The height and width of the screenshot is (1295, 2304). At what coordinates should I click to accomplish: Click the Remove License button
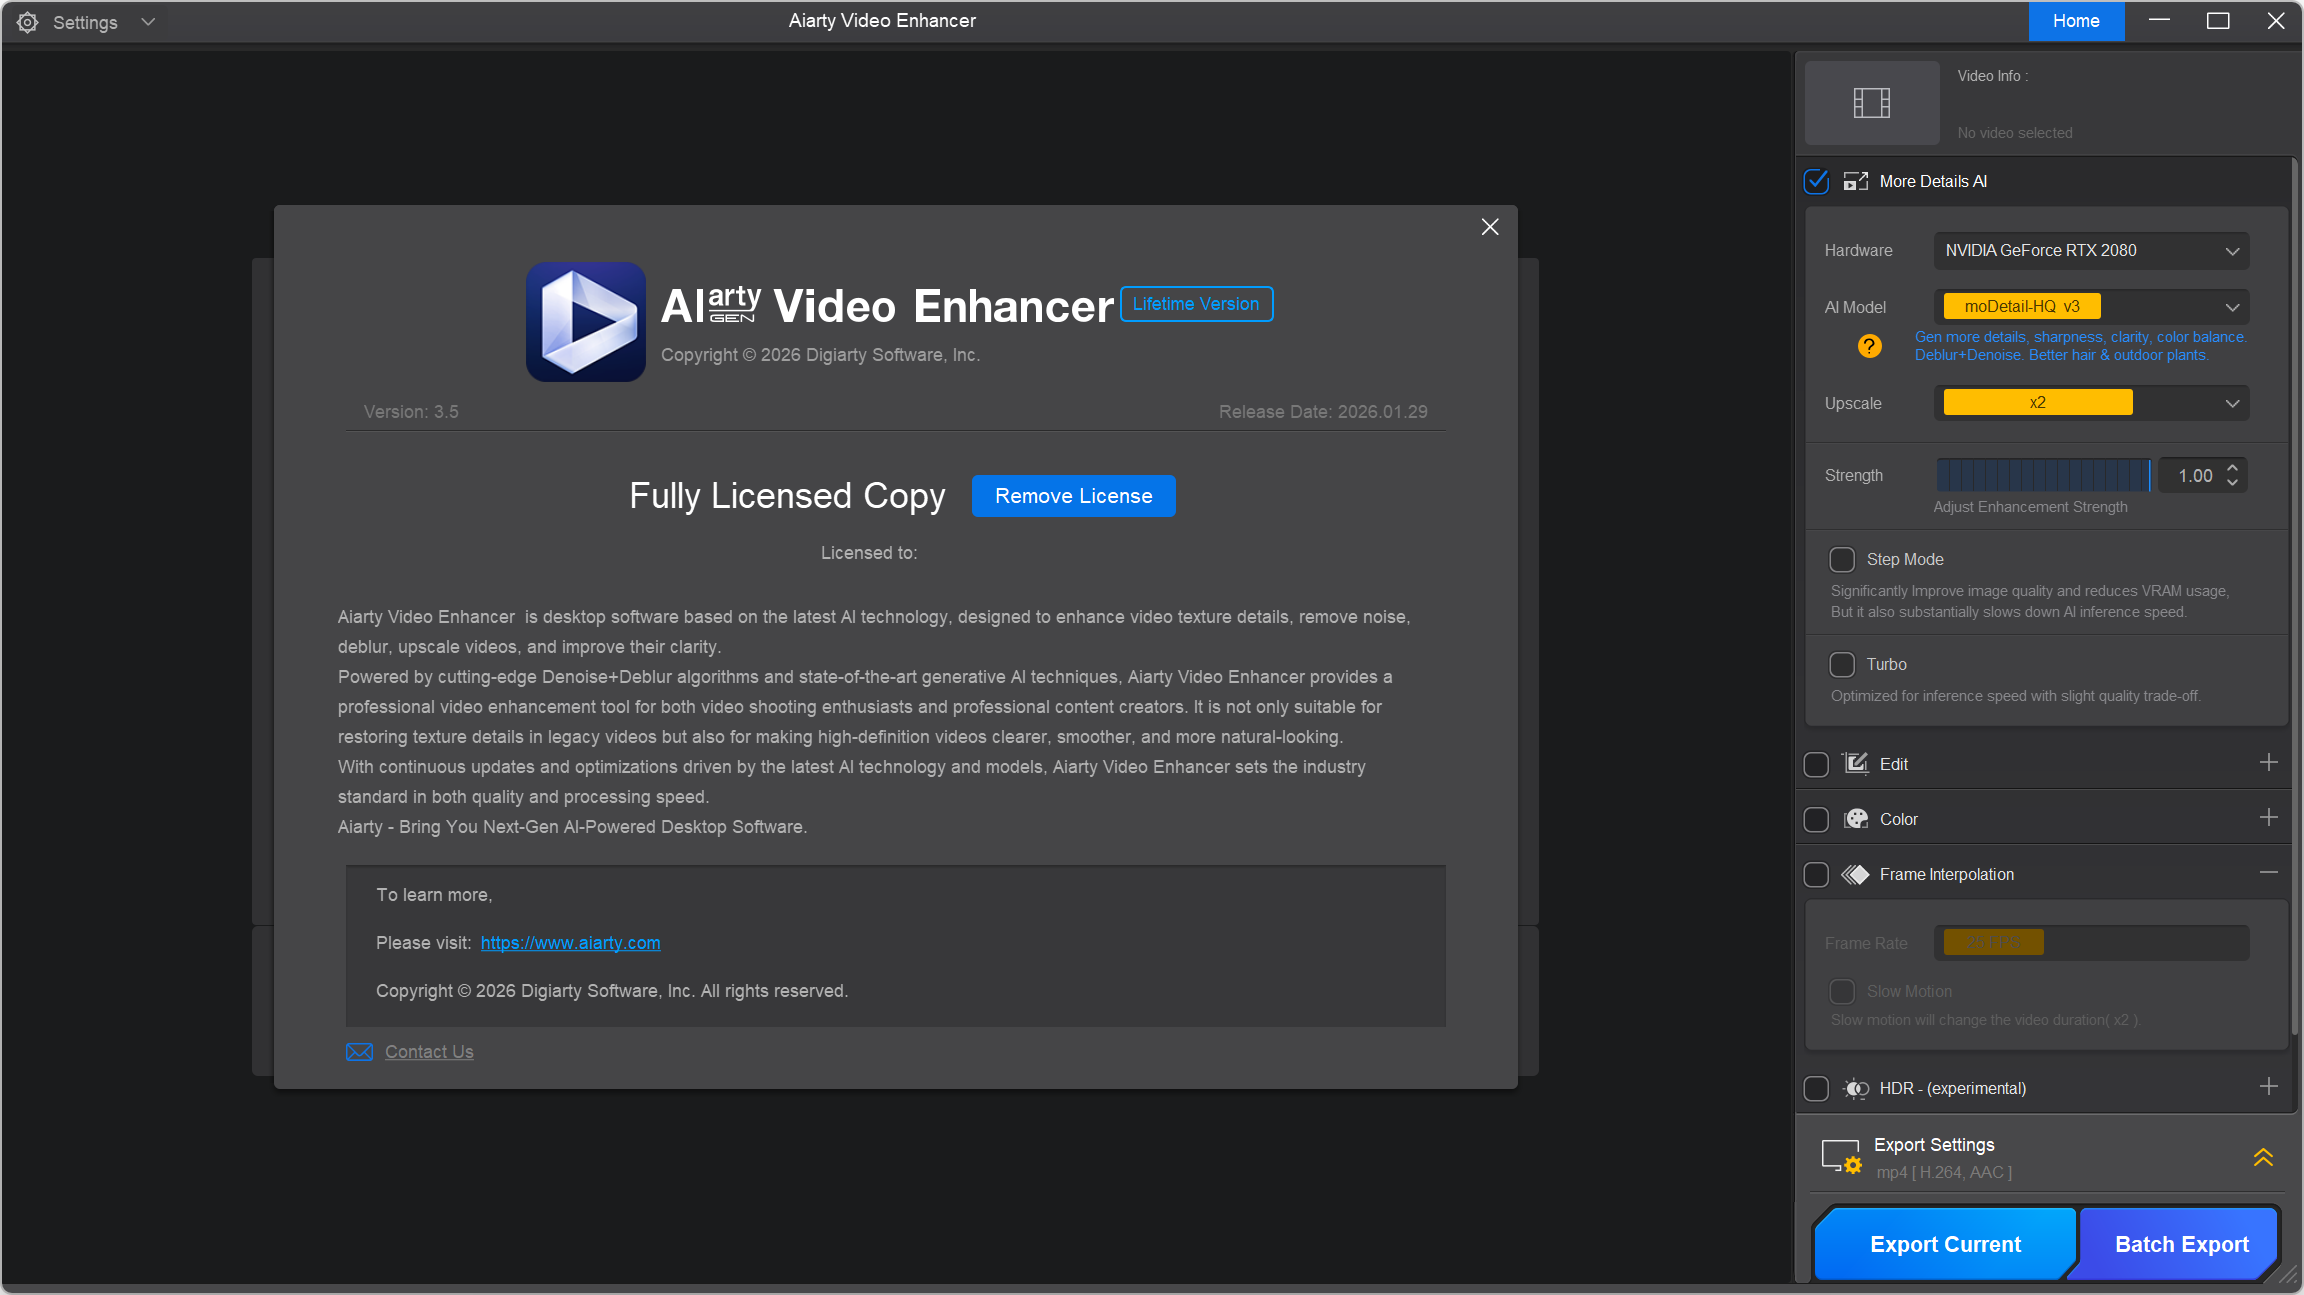pos(1073,496)
